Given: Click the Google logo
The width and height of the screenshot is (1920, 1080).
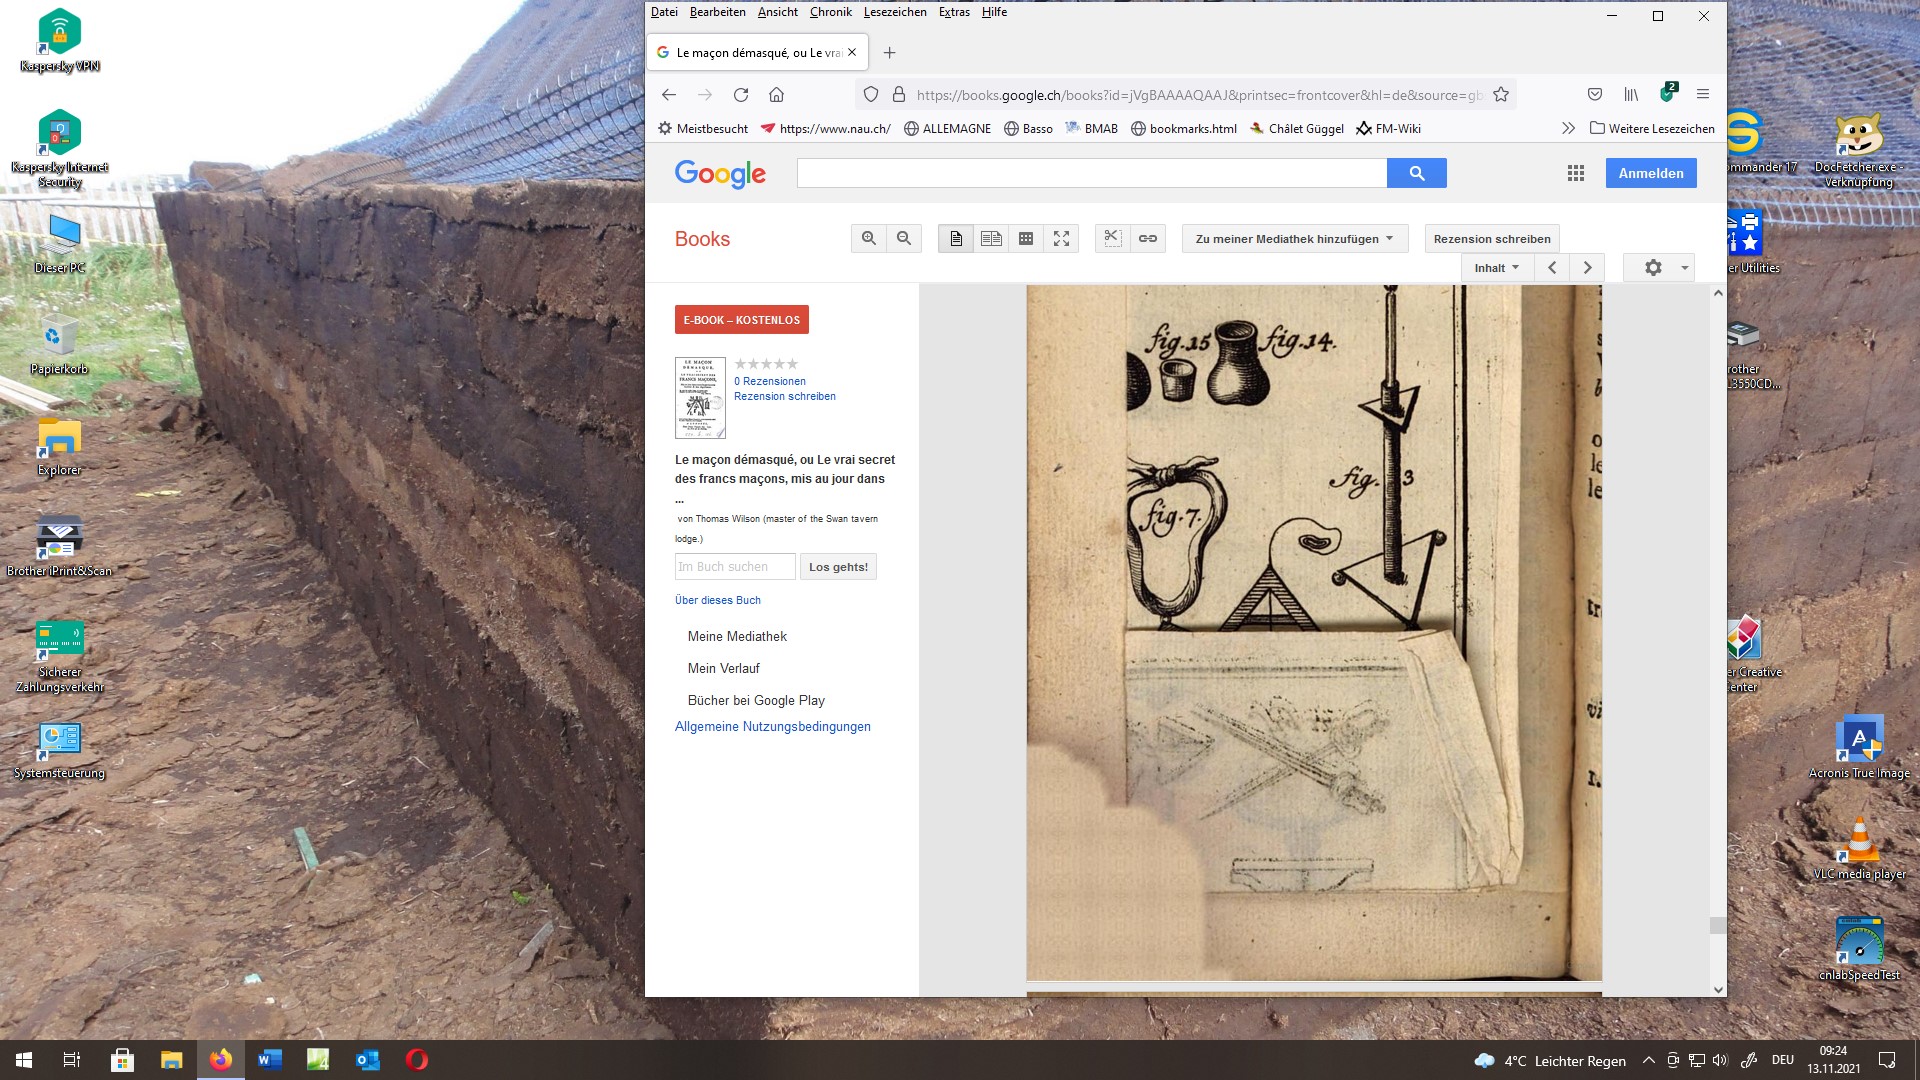Looking at the screenshot, I should tap(720, 174).
